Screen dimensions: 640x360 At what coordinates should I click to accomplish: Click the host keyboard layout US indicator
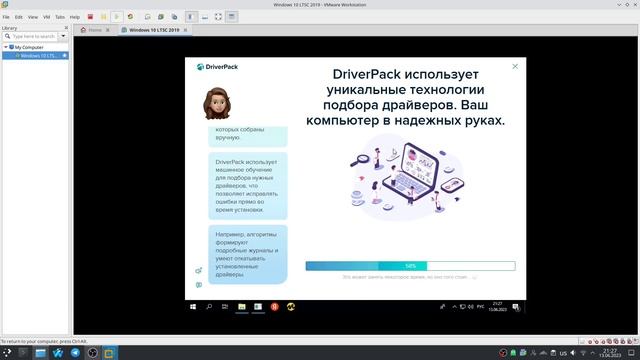click(x=563, y=353)
